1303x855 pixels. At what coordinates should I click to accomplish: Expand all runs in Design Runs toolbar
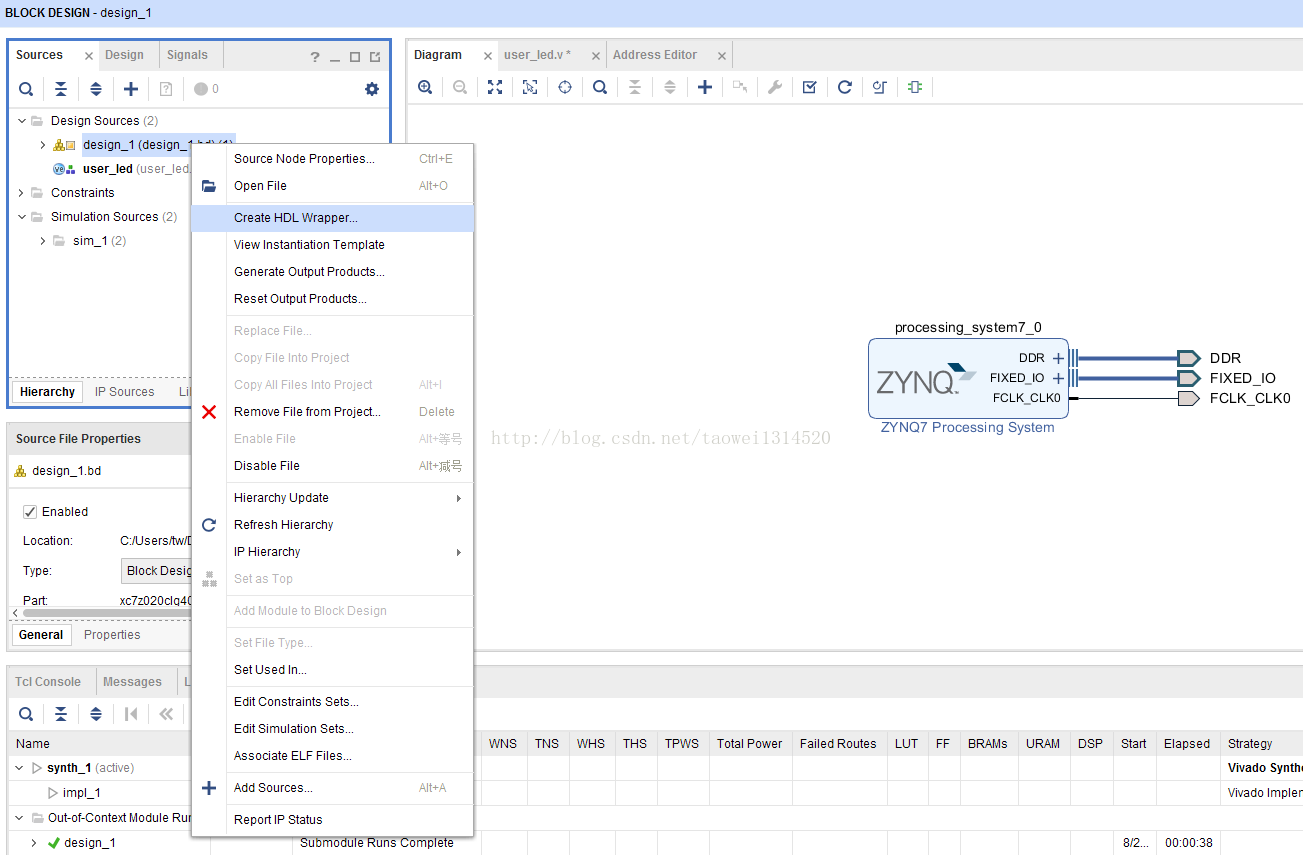pos(96,714)
